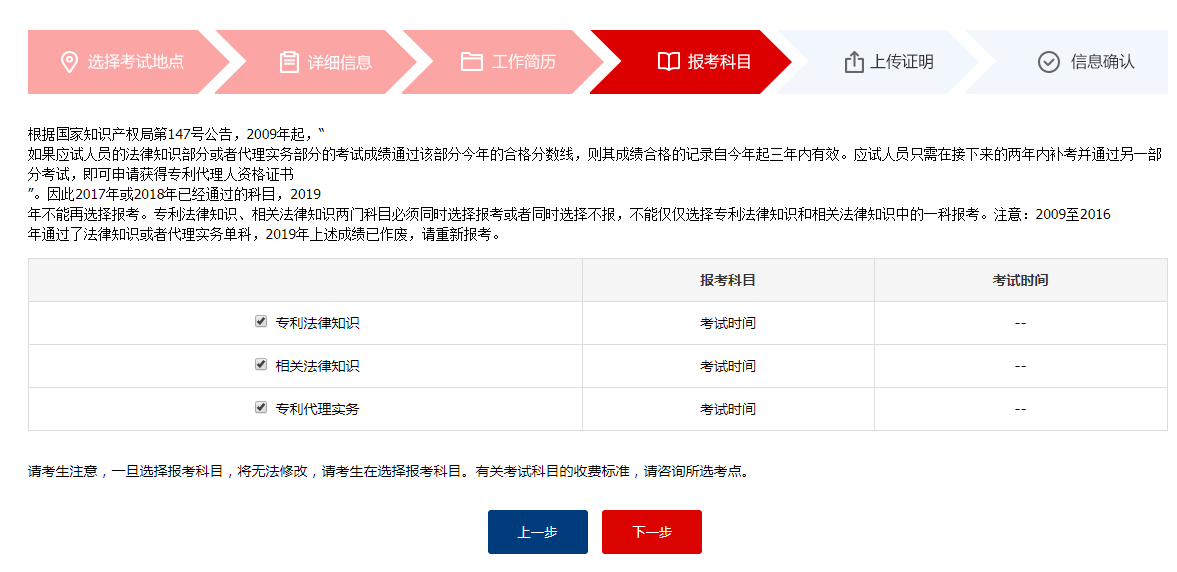Go to the 选择考试地点 step text
This screenshot has width=1177, height=572.
pos(136,62)
